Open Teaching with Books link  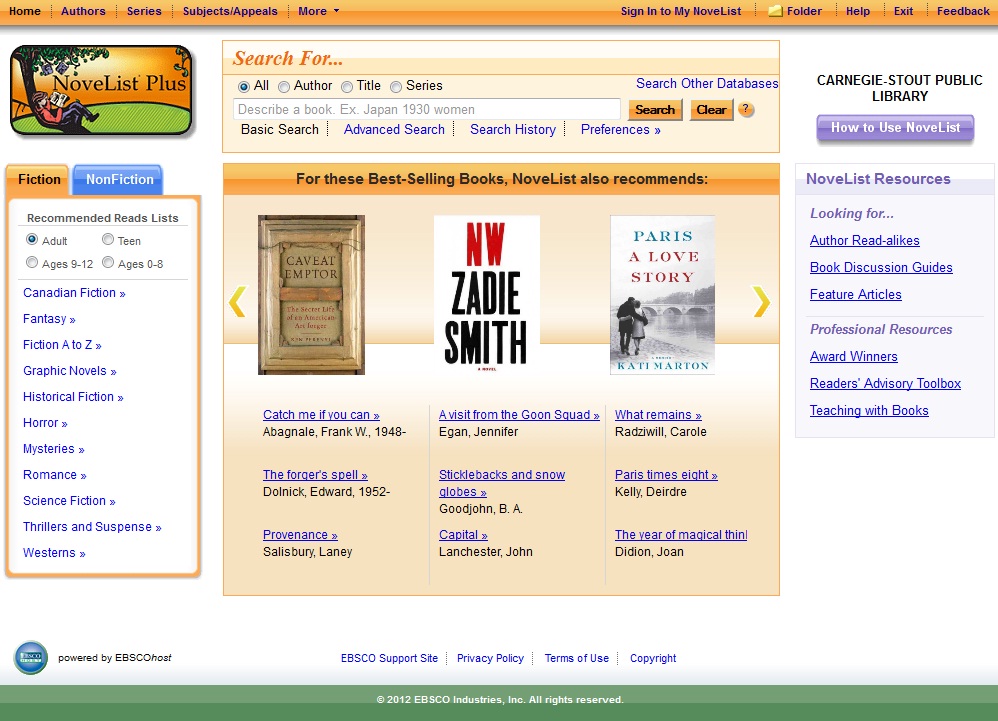[x=869, y=410]
